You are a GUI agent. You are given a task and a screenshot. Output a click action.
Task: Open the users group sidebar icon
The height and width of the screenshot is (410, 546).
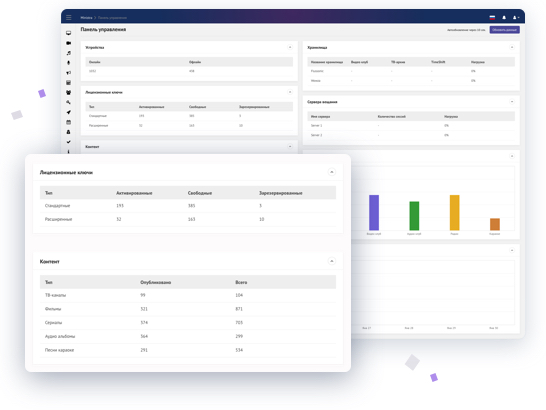click(69, 92)
